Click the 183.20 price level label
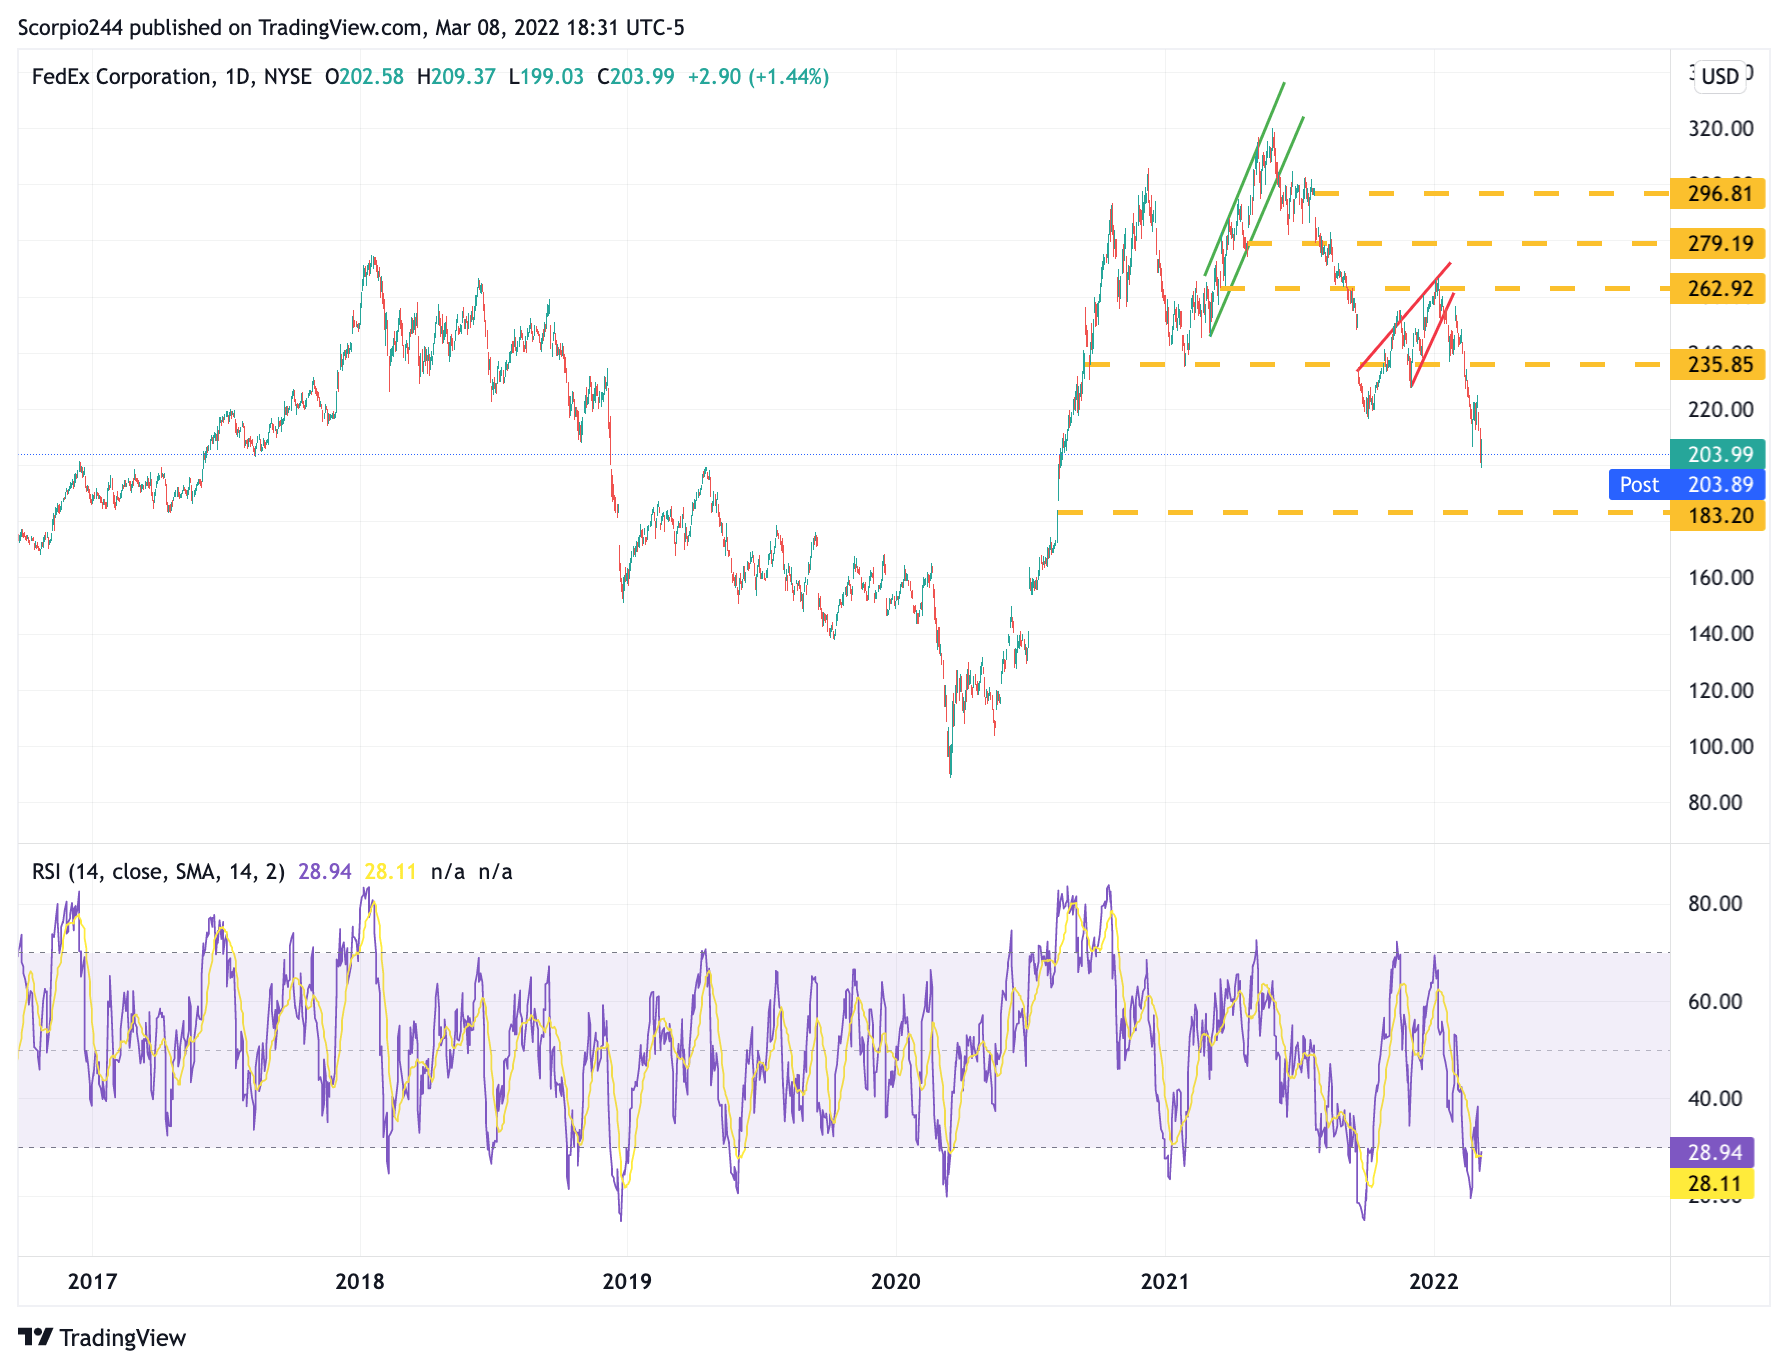This screenshot has height=1369, width=1788. (1718, 516)
